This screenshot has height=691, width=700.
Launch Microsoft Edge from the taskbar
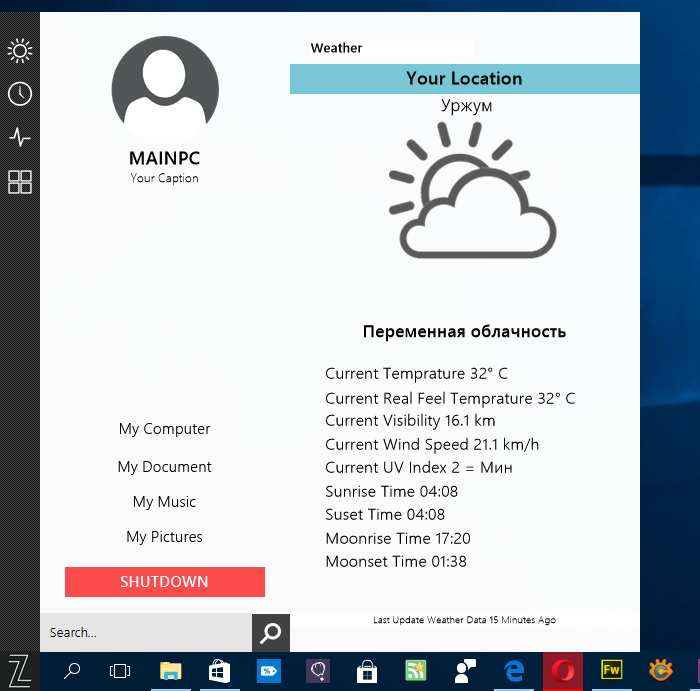(514, 671)
